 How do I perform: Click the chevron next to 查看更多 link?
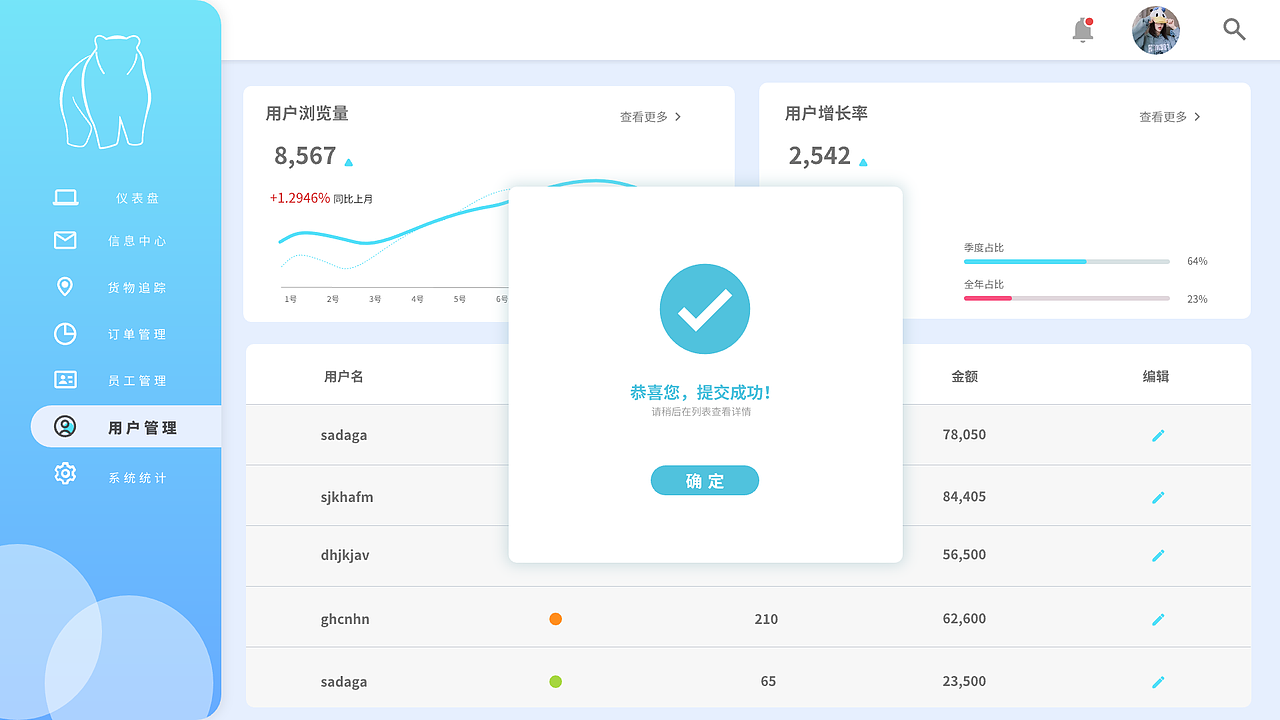[x=678, y=117]
